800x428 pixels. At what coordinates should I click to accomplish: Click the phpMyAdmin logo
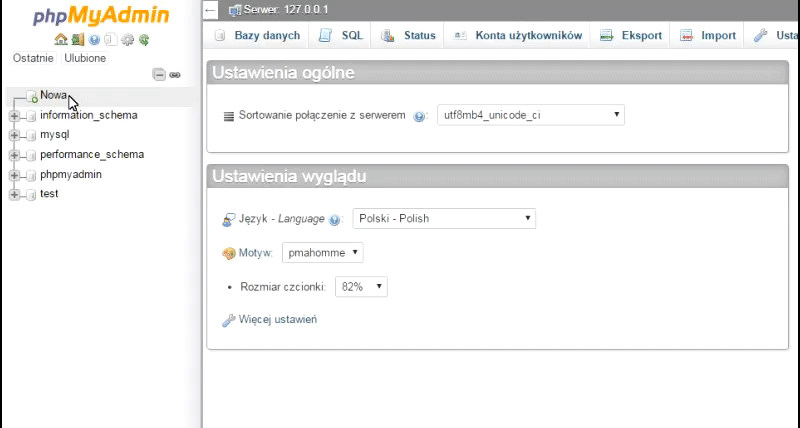click(x=101, y=16)
